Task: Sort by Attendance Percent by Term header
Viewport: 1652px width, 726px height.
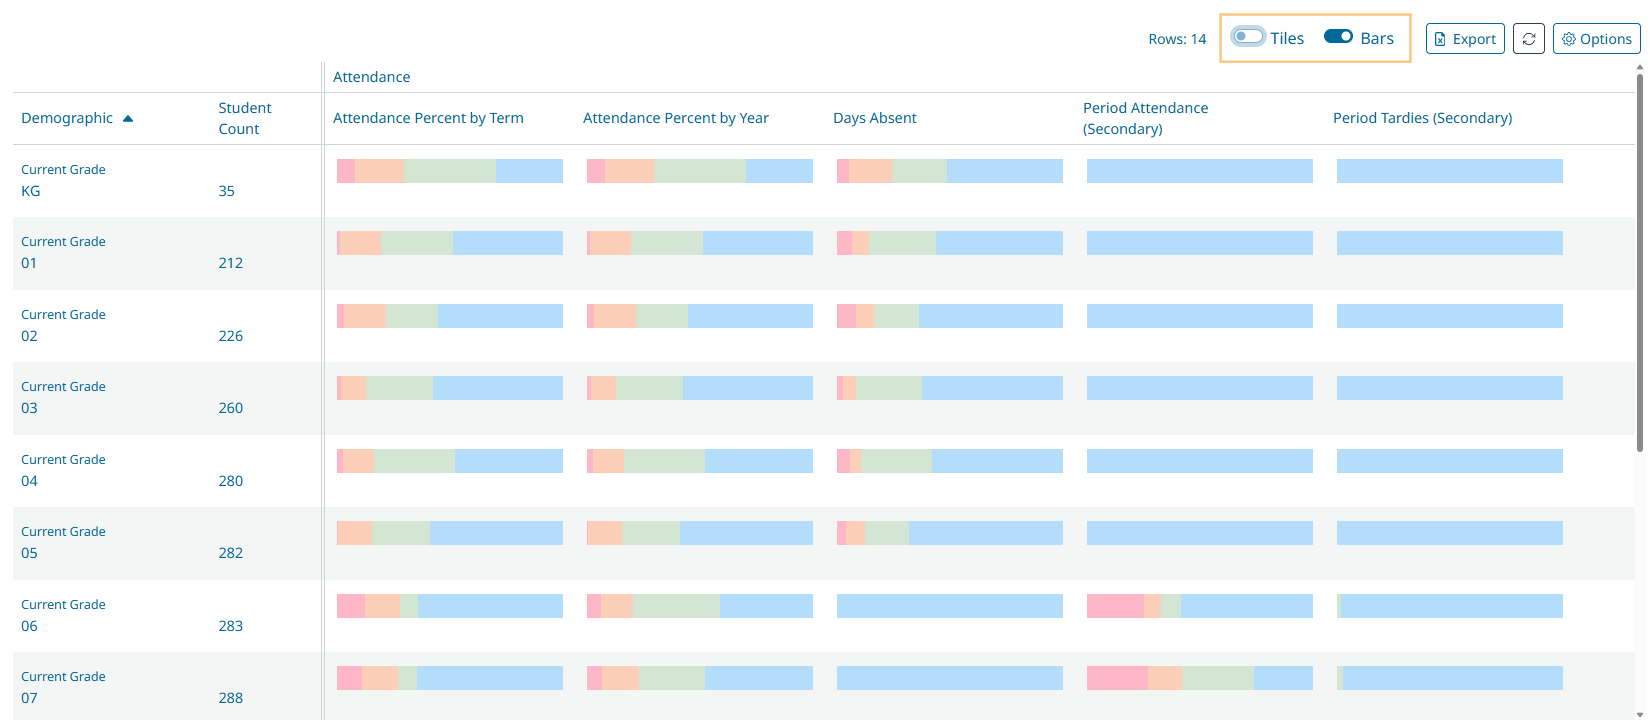Action: 428,118
